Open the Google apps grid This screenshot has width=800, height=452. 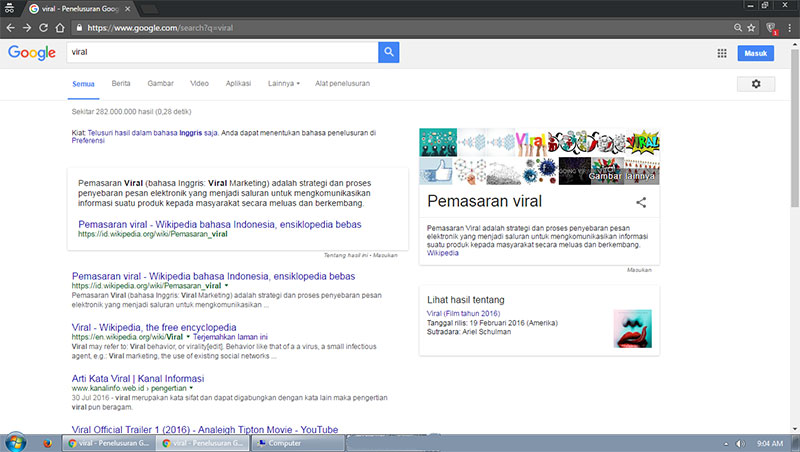point(722,53)
